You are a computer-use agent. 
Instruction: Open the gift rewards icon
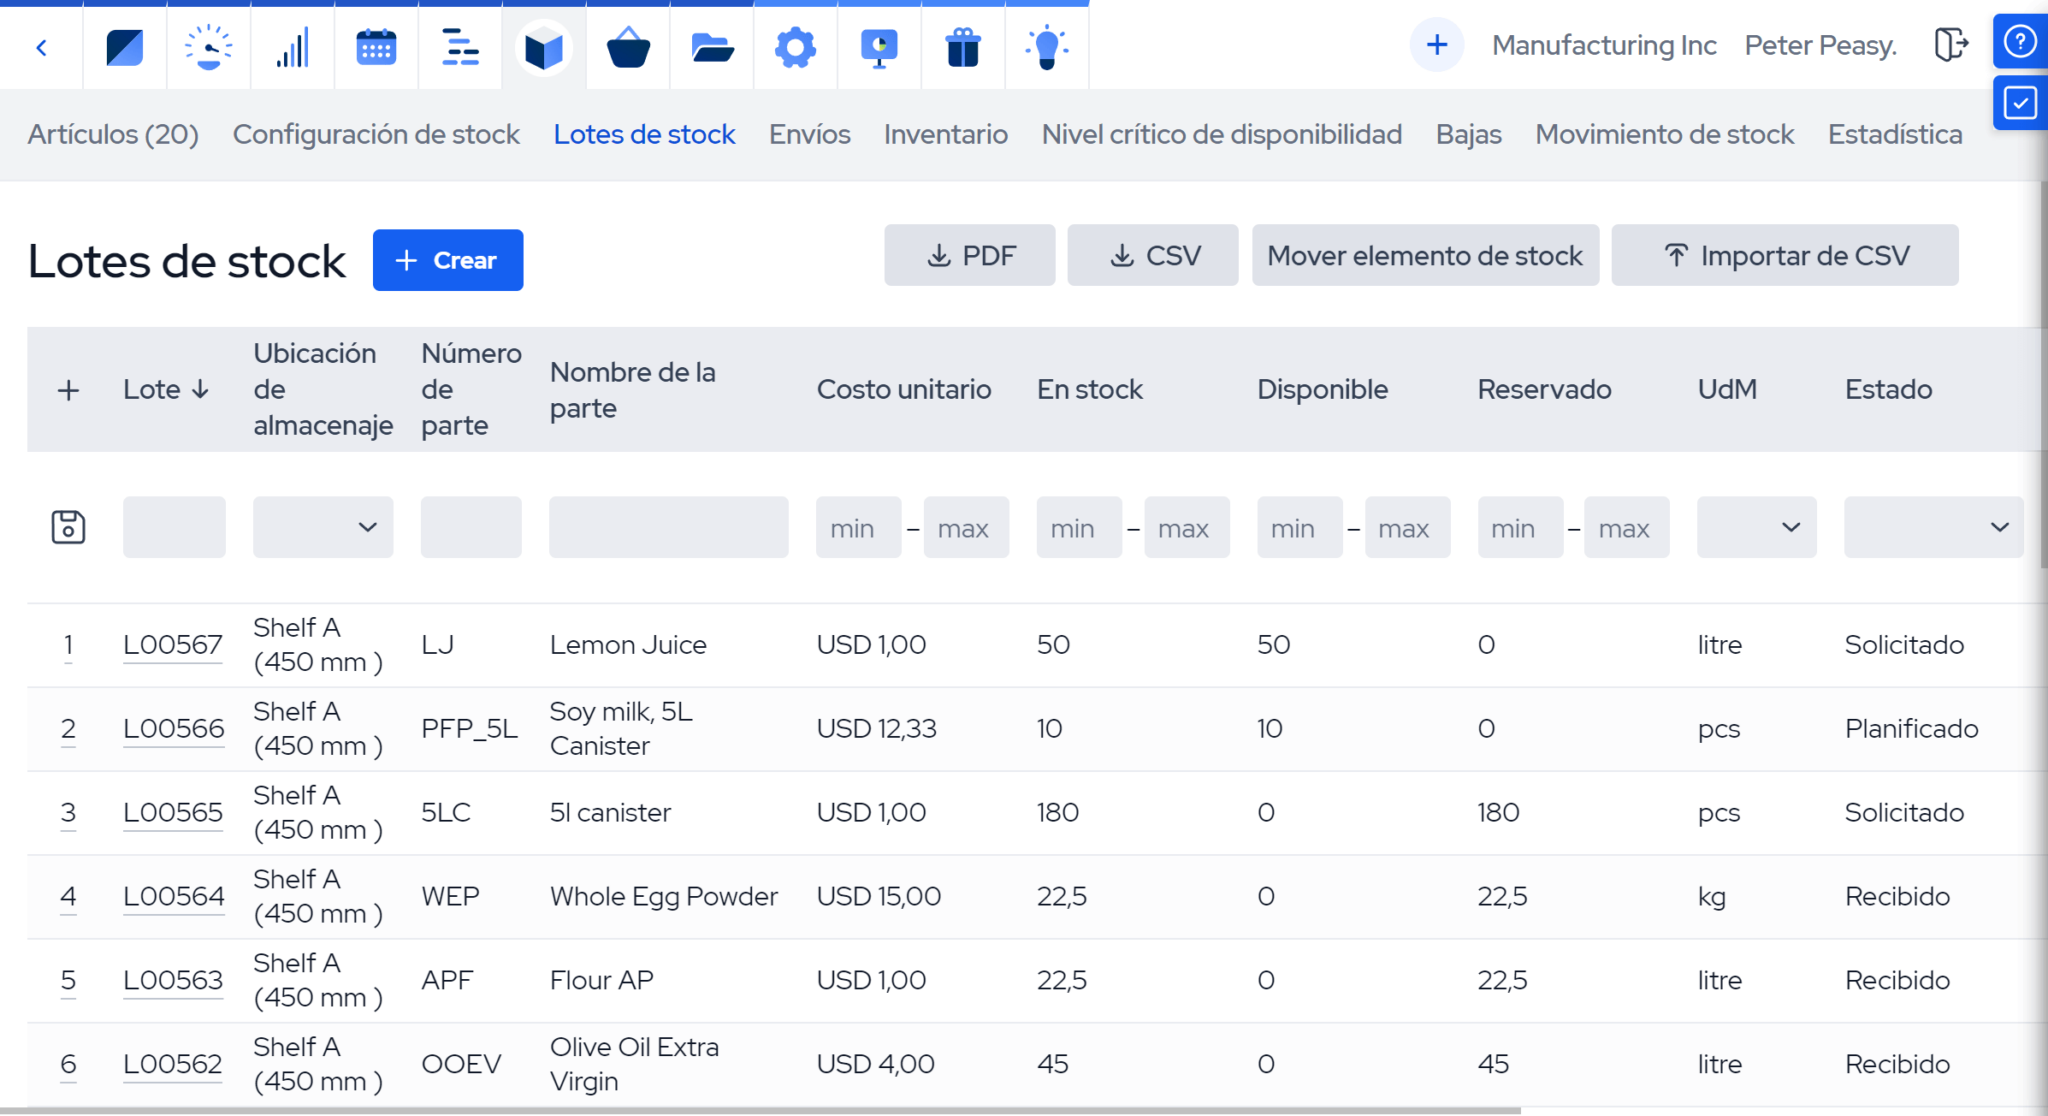point(963,46)
